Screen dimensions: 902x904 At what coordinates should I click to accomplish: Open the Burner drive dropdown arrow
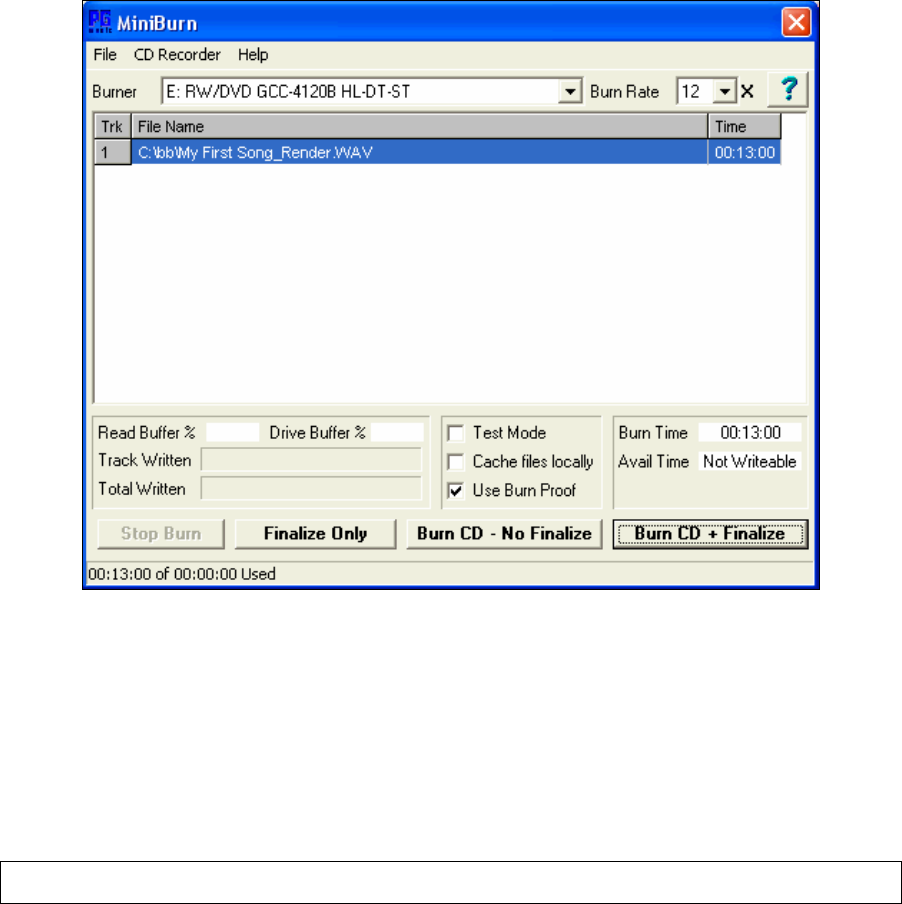(x=569, y=92)
